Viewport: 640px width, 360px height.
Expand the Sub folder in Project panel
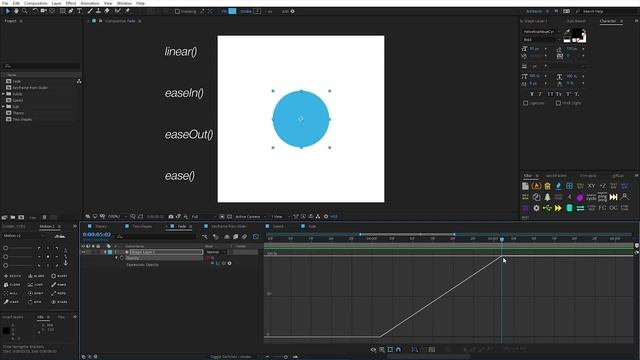tap(4, 107)
